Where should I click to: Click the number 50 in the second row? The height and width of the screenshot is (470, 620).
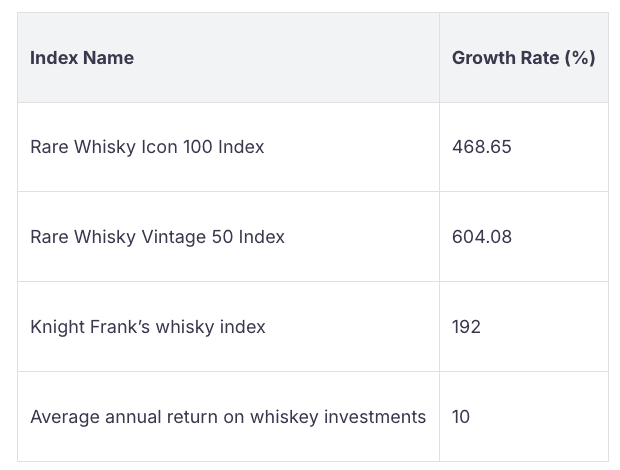point(221,237)
